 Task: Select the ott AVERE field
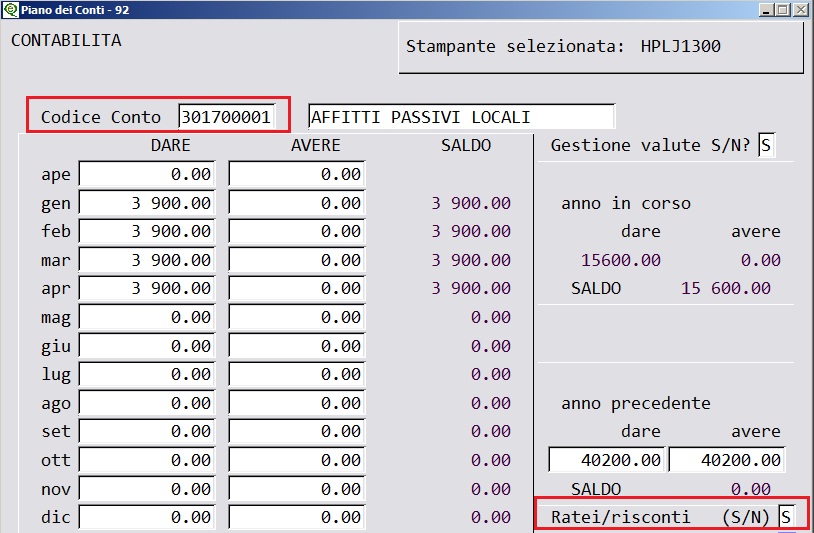point(297,460)
